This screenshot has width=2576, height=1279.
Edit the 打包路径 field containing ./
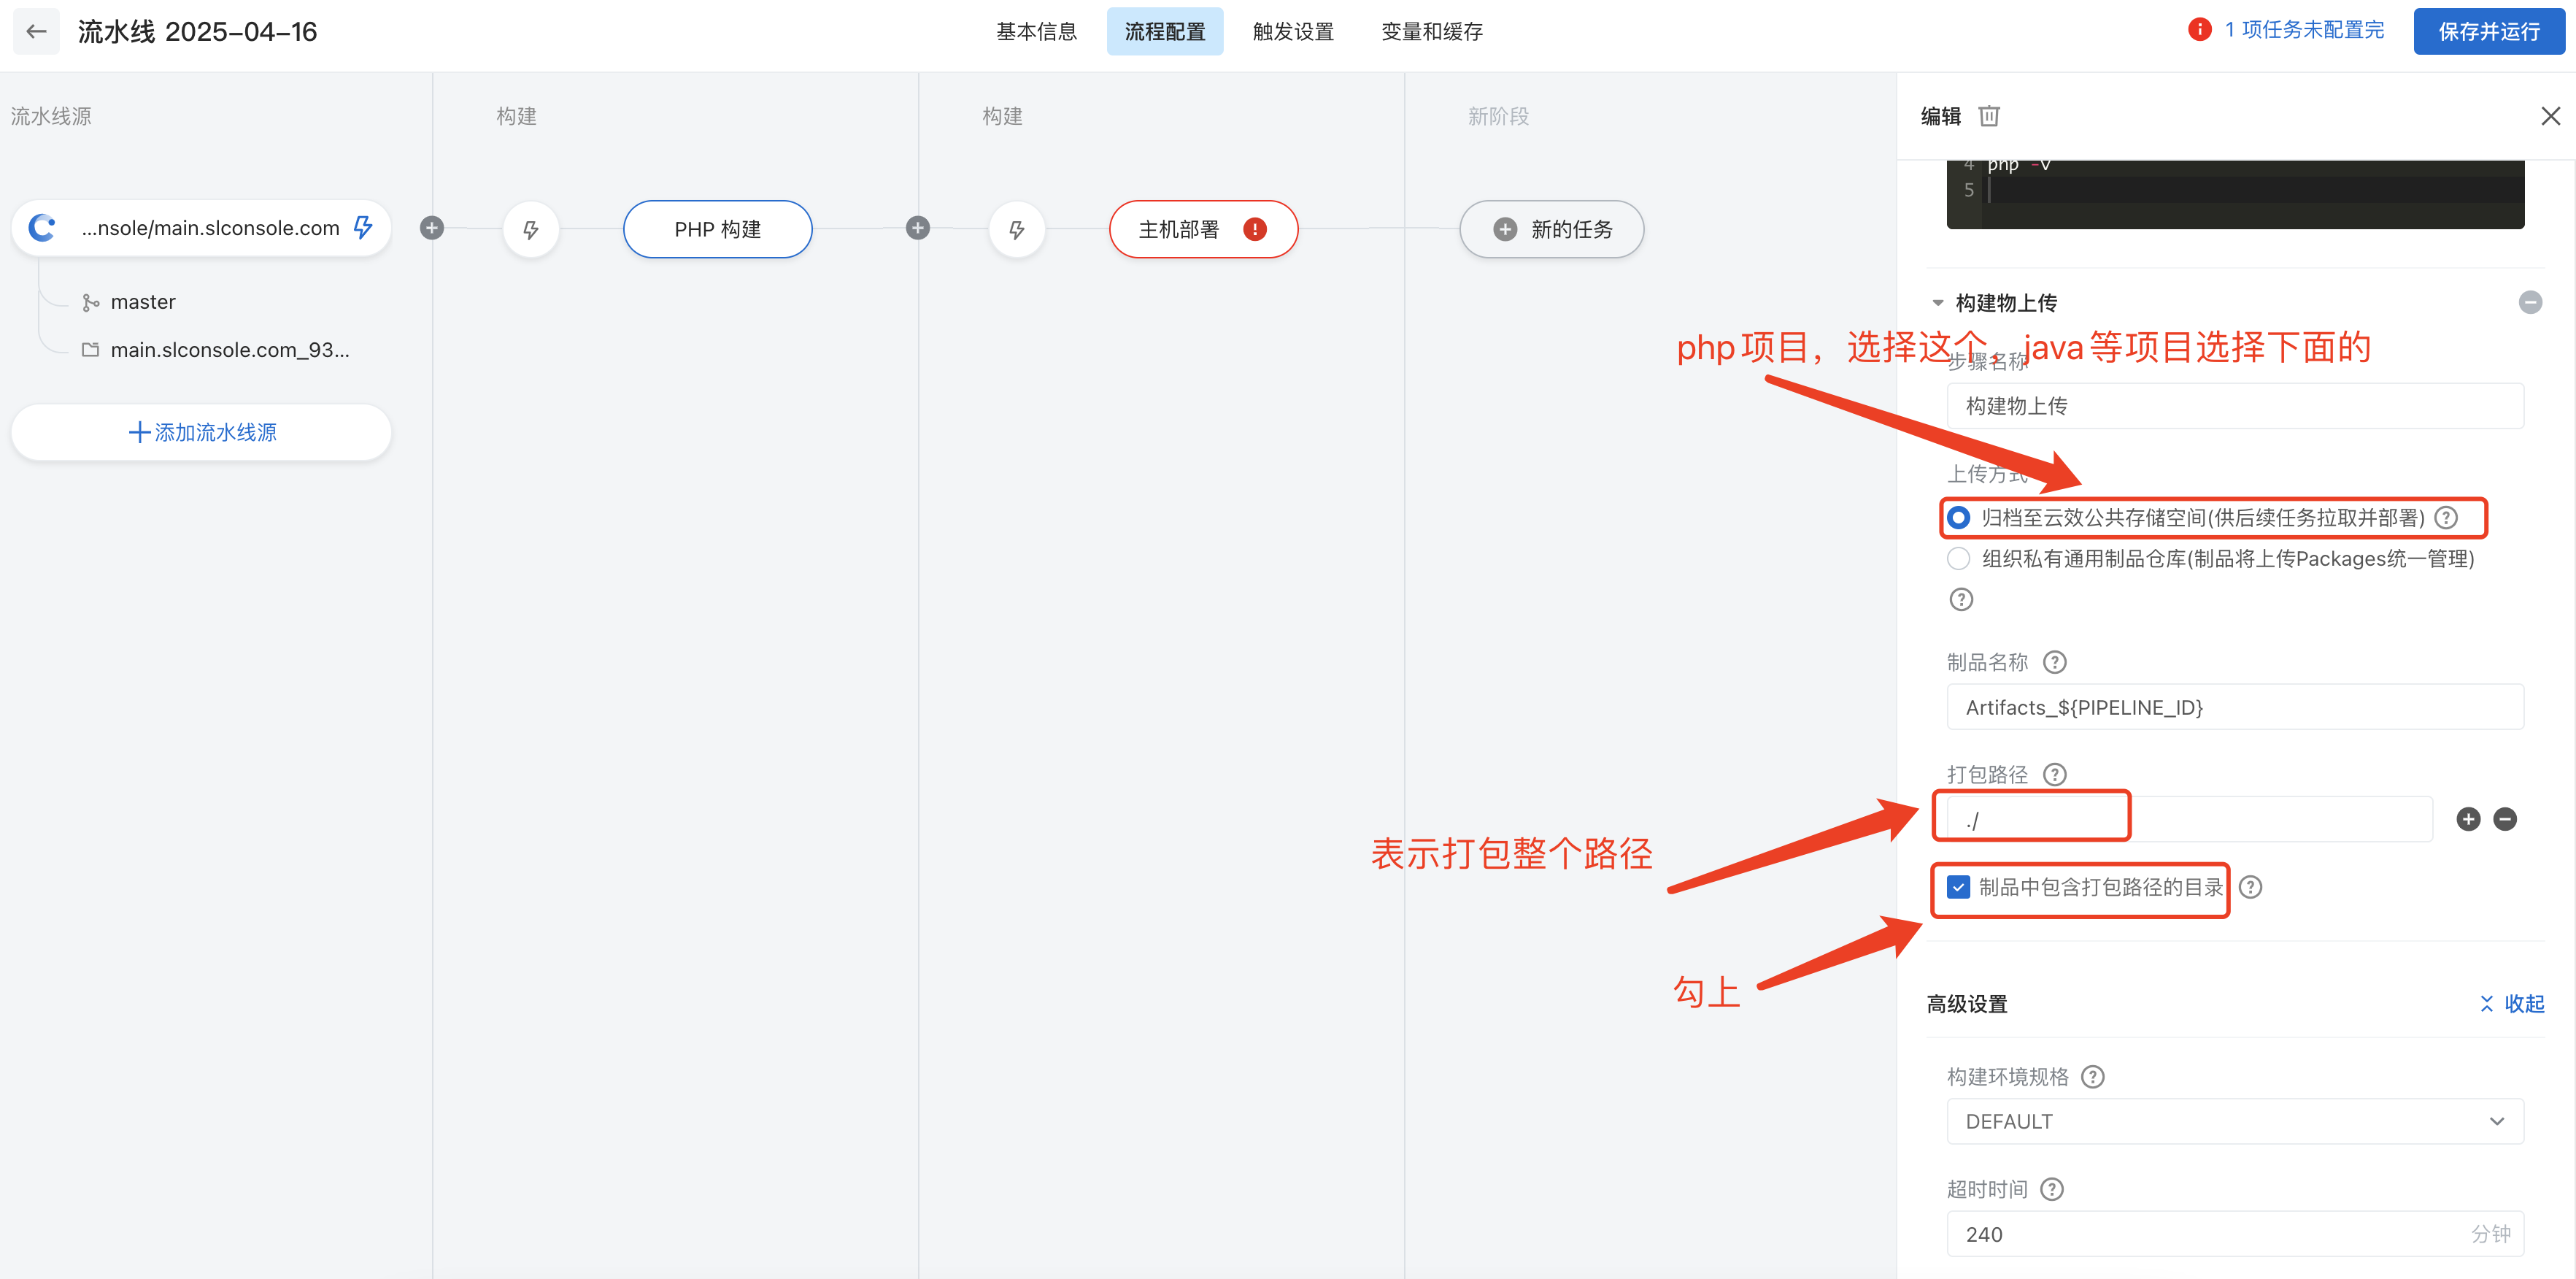pyautogui.click(x=2189, y=819)
